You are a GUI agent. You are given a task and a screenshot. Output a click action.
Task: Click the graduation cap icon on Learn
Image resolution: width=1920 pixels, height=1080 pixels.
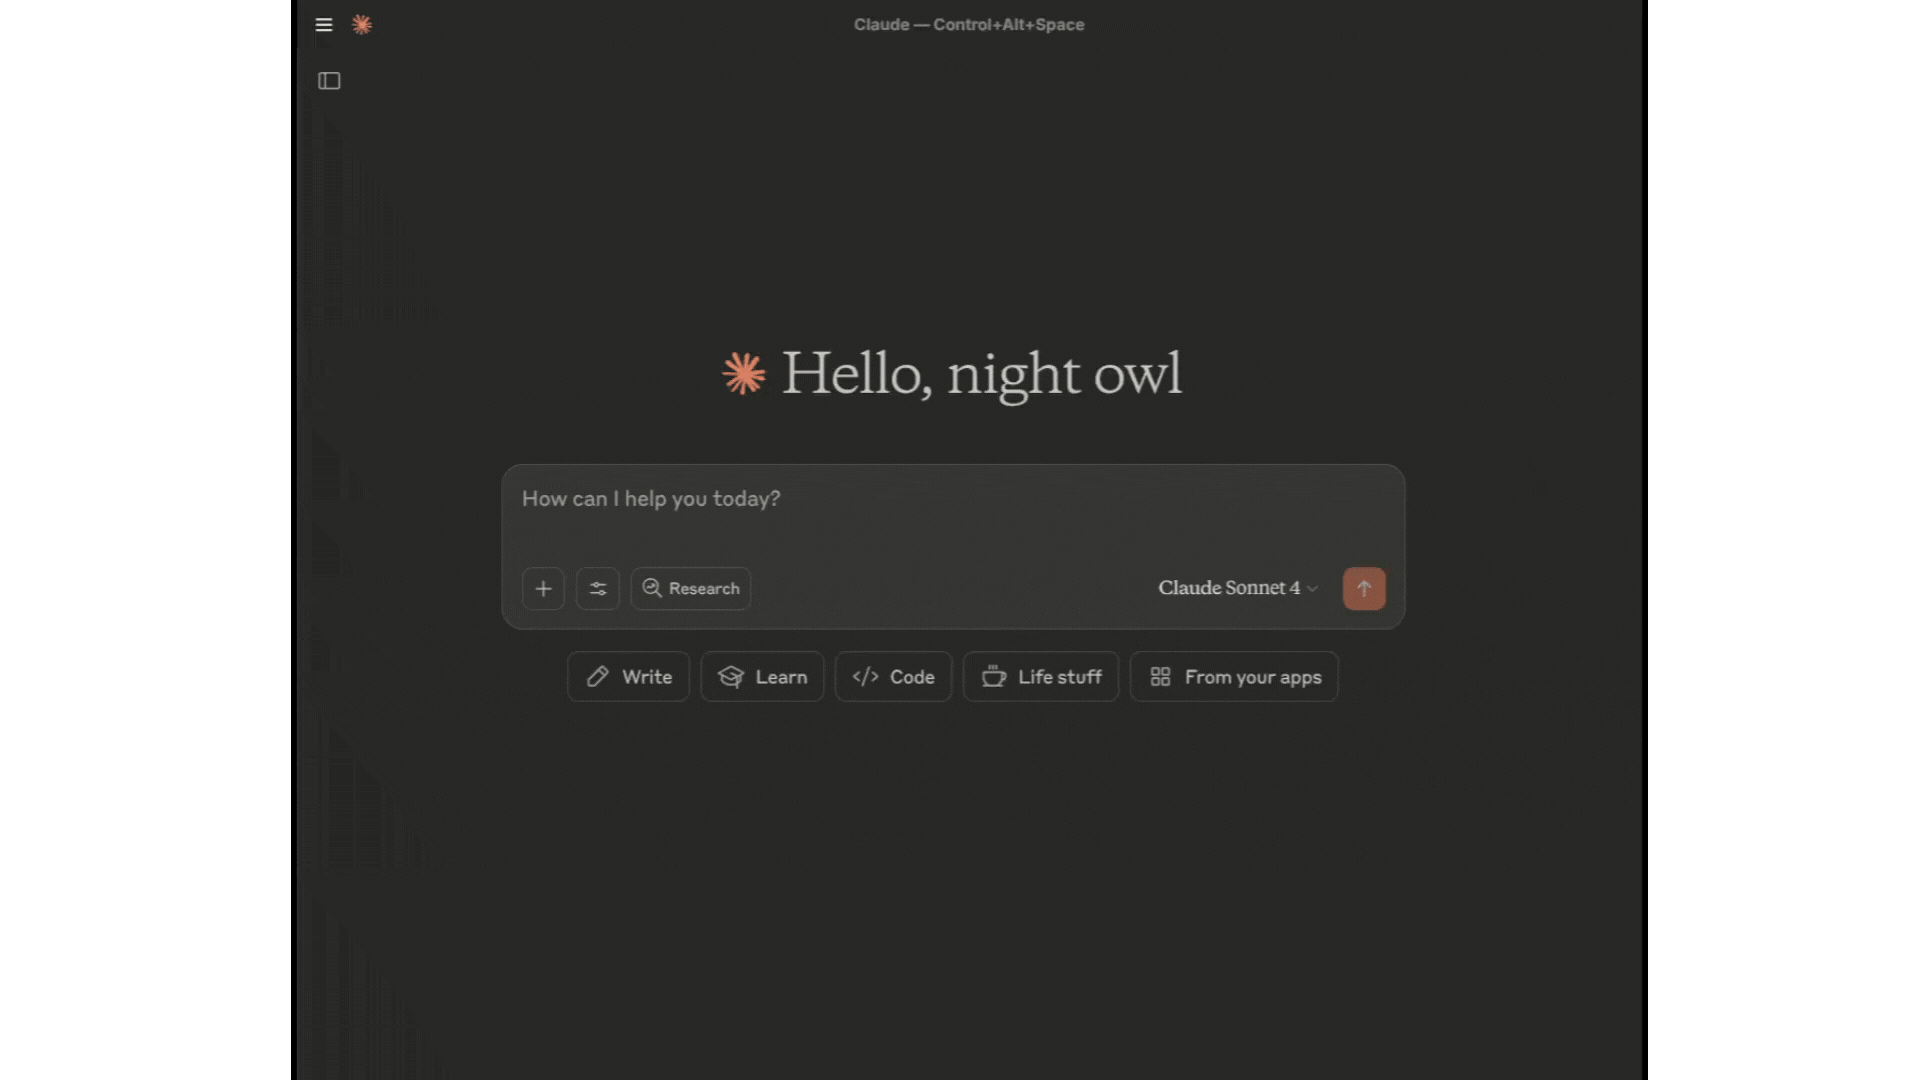point(731,677)
